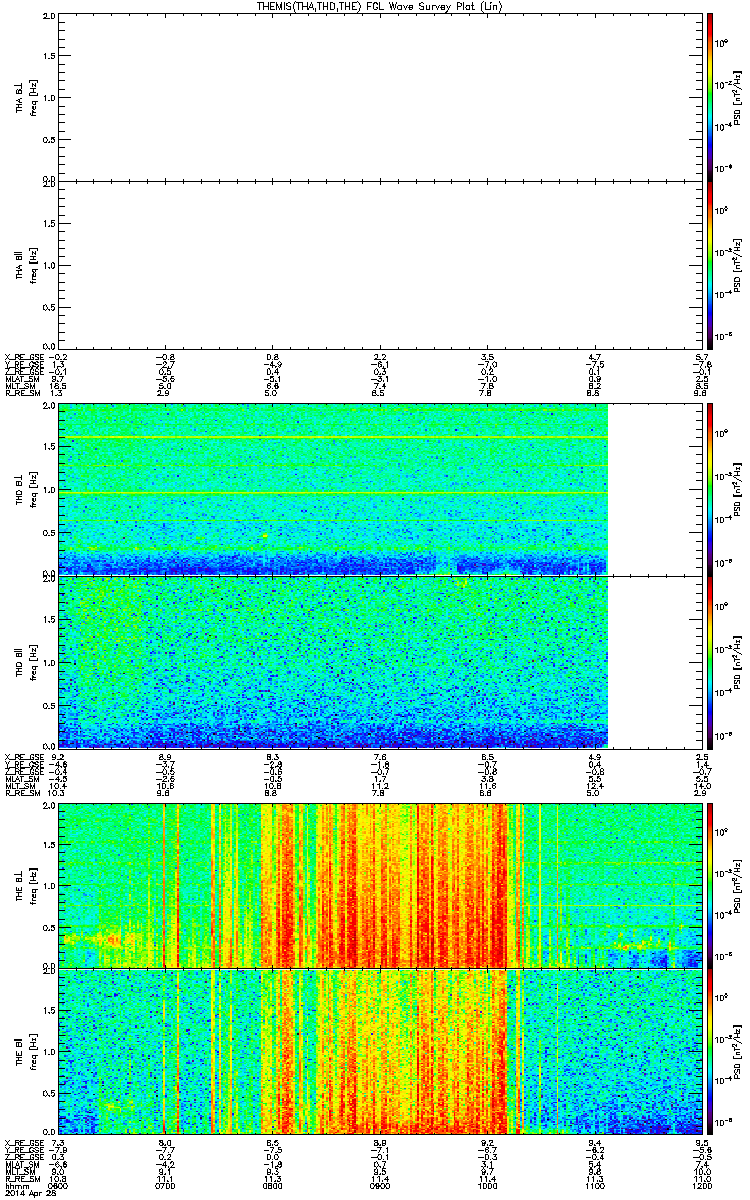Viewport: 750px width, 1200px height.
Task: Click the empty THA B-perpendicular panel
Action: tap(380, 96)
